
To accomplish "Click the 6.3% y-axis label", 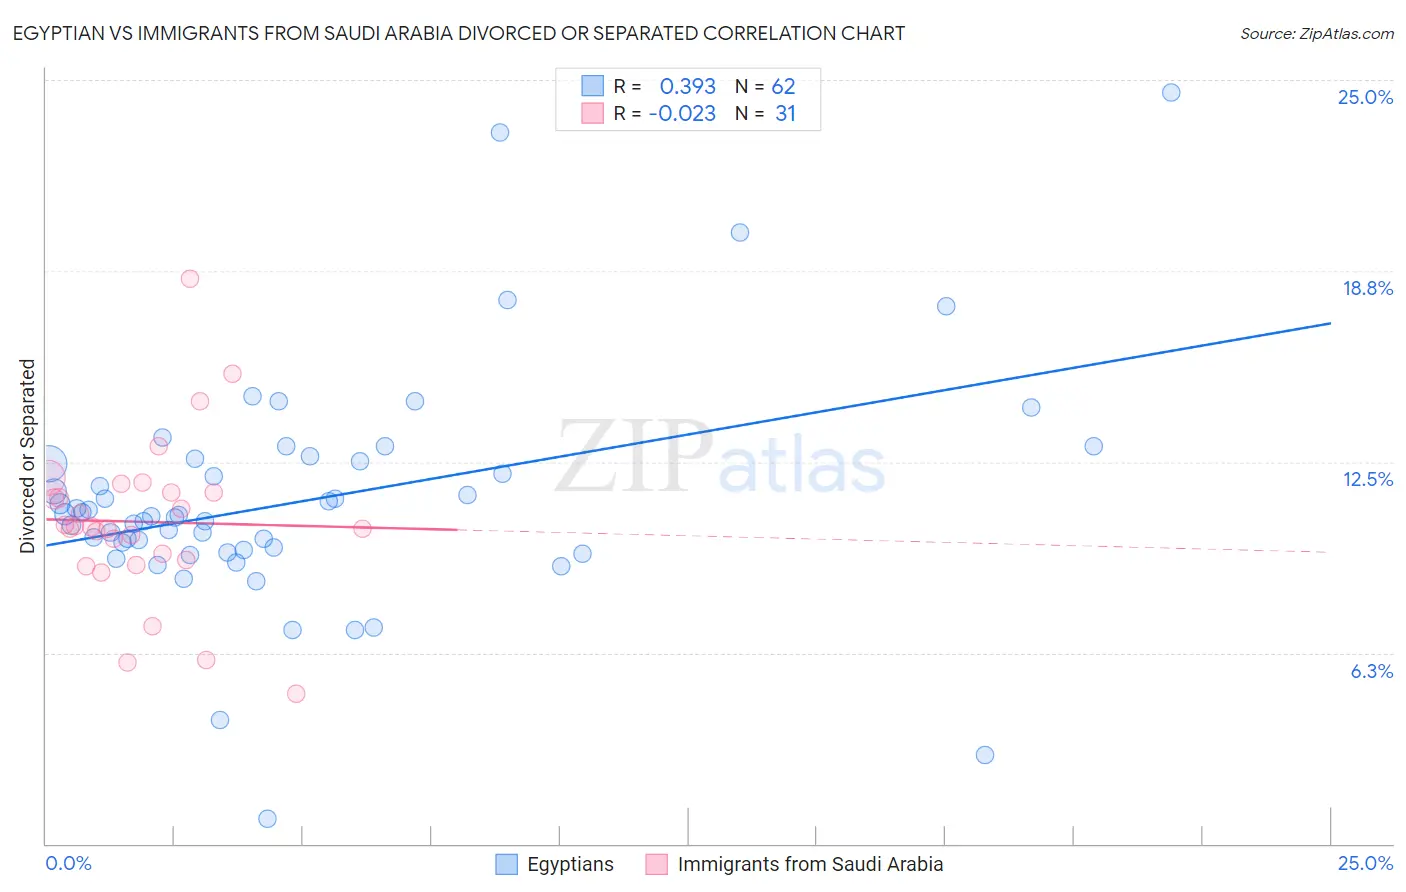I will pos(1371,671).
